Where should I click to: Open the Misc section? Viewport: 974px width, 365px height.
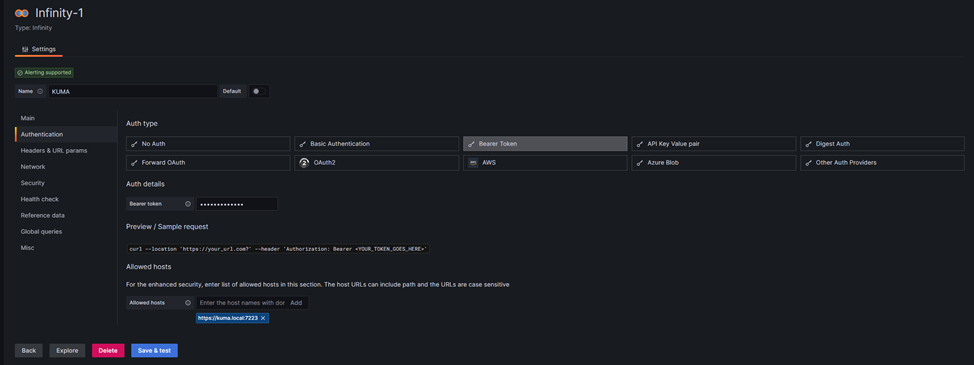pos(27,247)
